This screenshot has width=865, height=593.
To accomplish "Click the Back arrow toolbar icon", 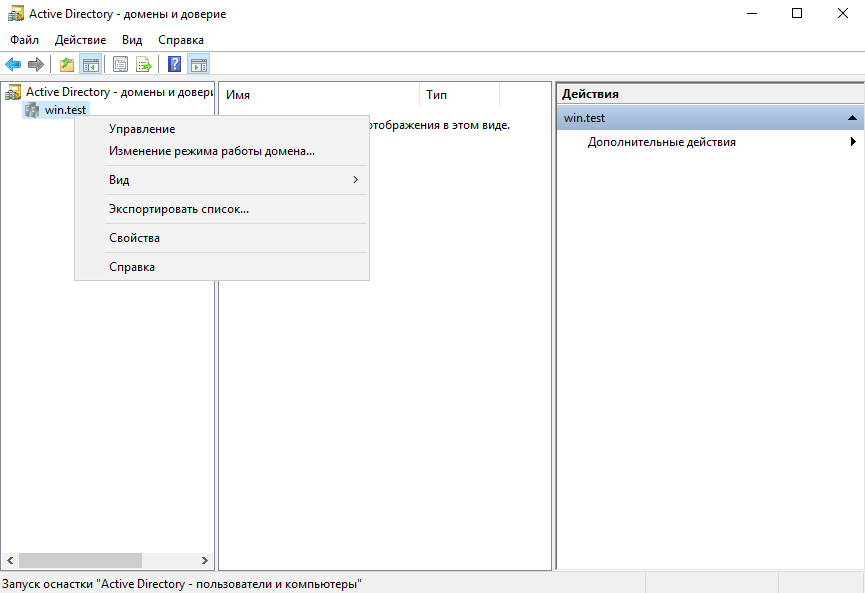I will (x=13, y=65).
